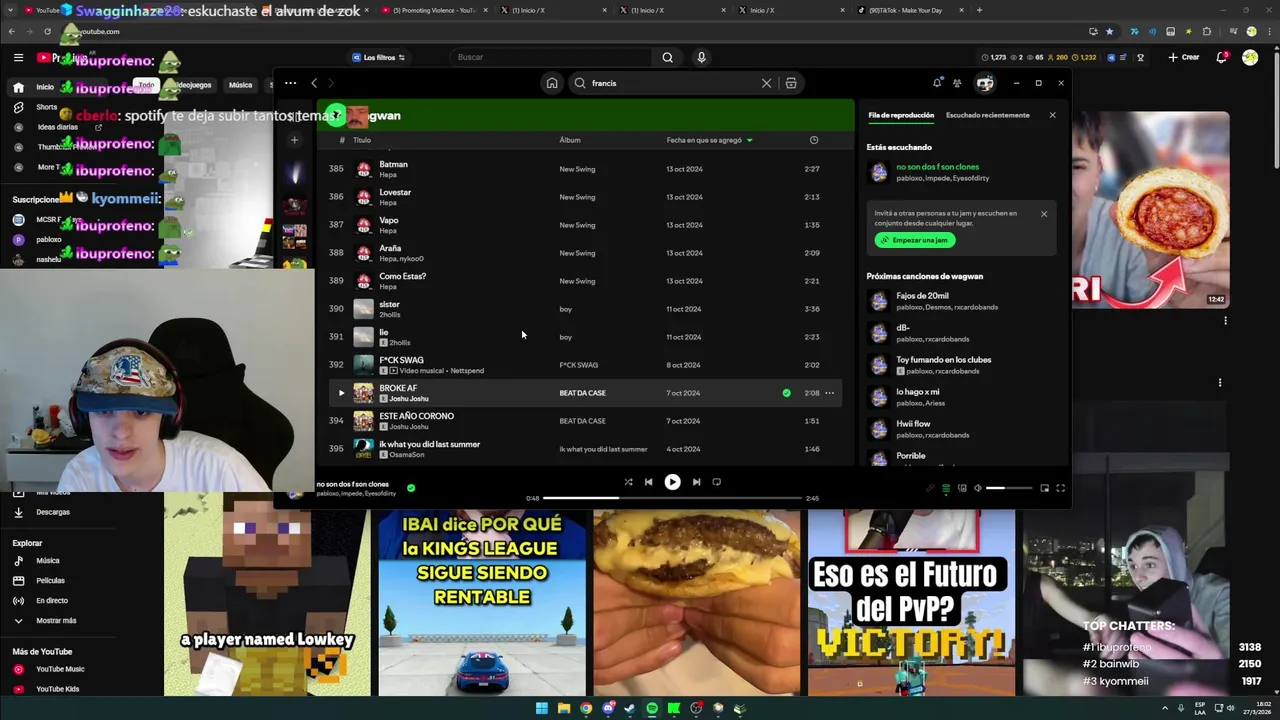Toggle saved checkmark on BROKE AF row
This screenshot has width=1280, height=720.
[x=786, y=393]
